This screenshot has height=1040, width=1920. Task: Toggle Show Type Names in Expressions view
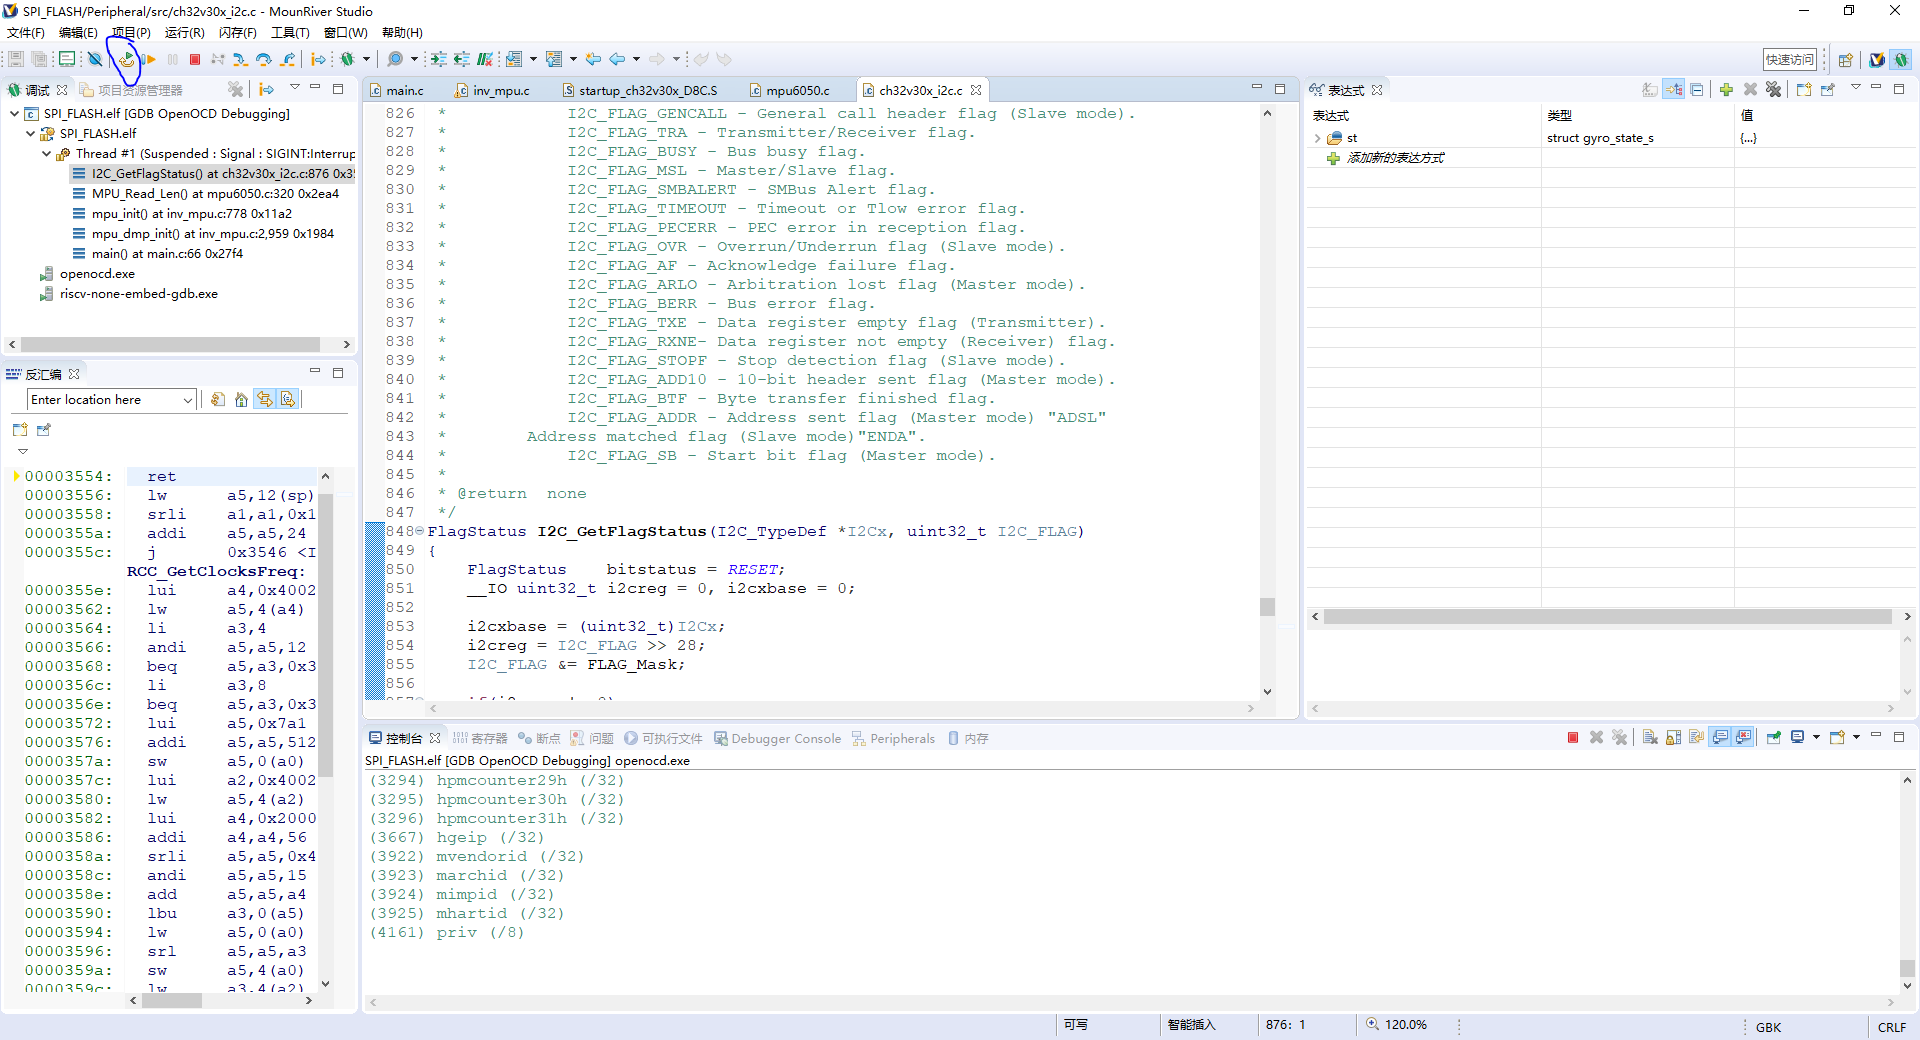(1650, 90)
